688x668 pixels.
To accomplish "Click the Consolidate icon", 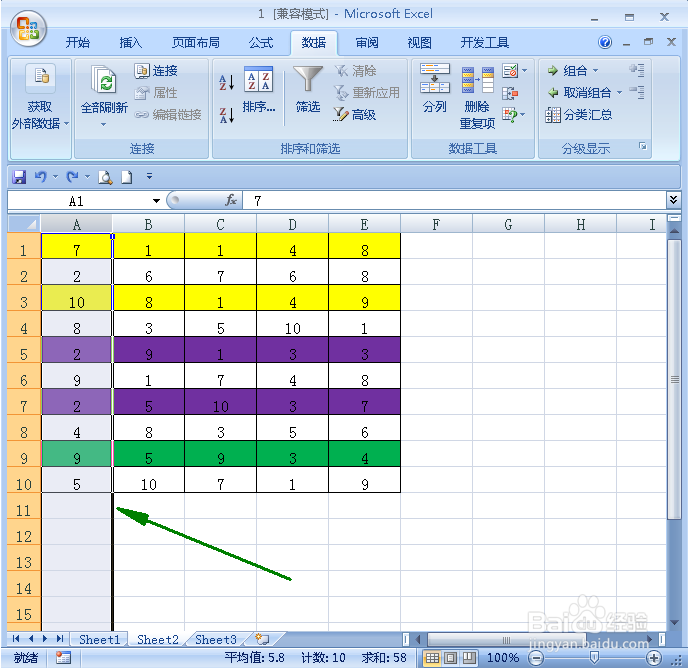I will tap(510, 93).
